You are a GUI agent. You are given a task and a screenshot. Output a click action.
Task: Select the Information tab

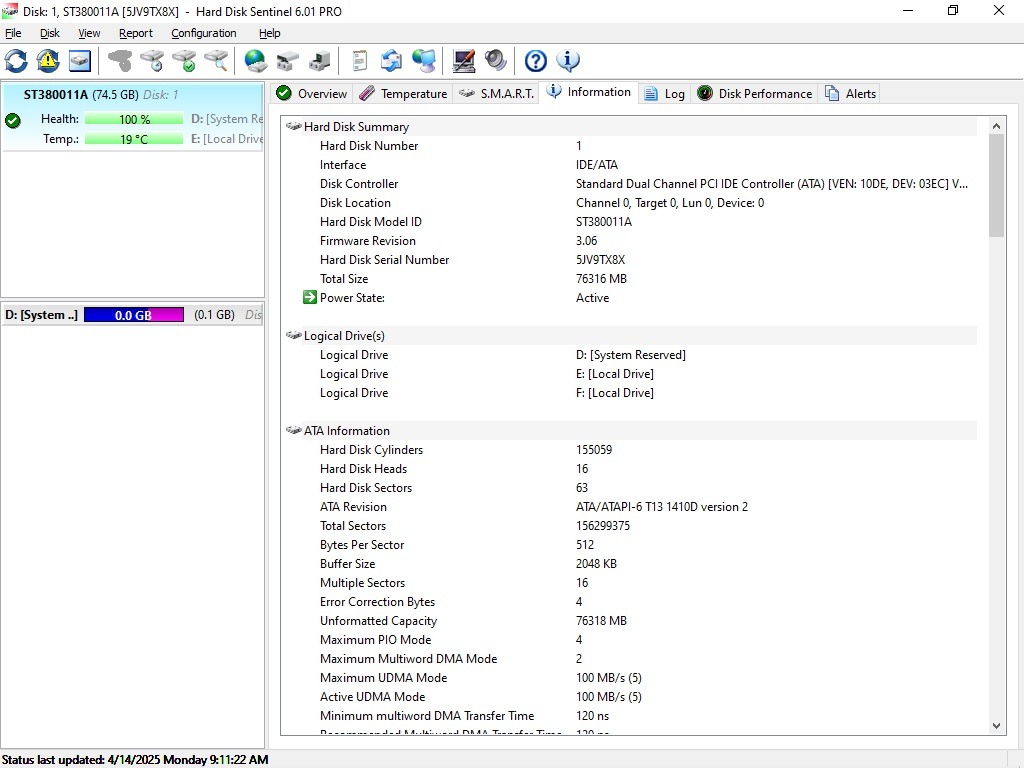(589, 92)
